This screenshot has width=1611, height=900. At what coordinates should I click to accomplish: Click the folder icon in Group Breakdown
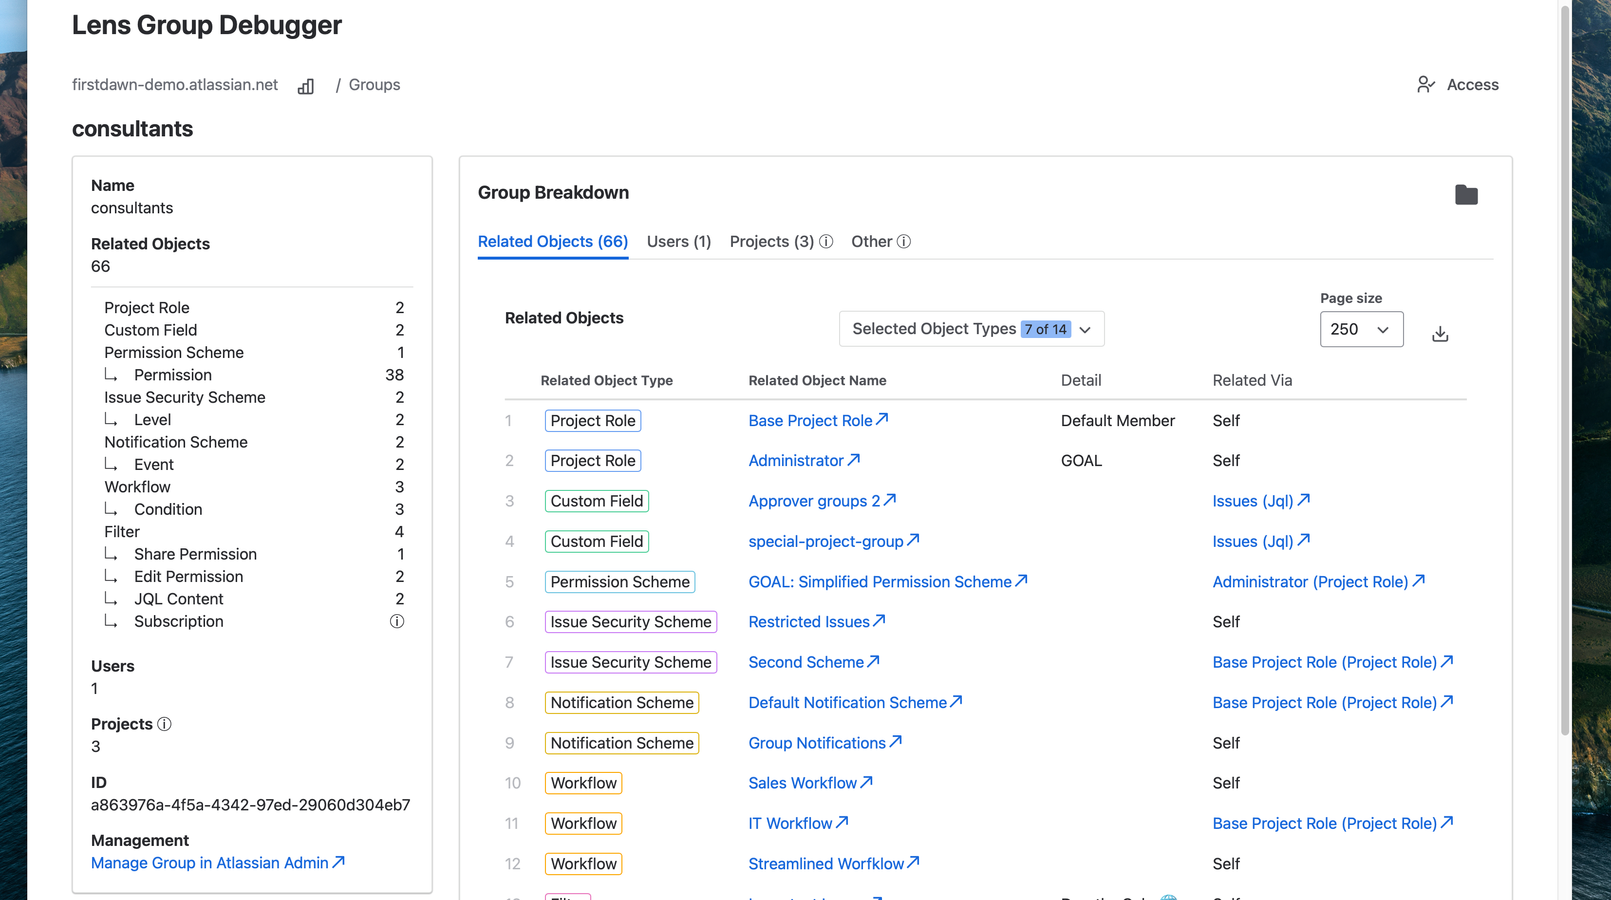[1466, 195]
